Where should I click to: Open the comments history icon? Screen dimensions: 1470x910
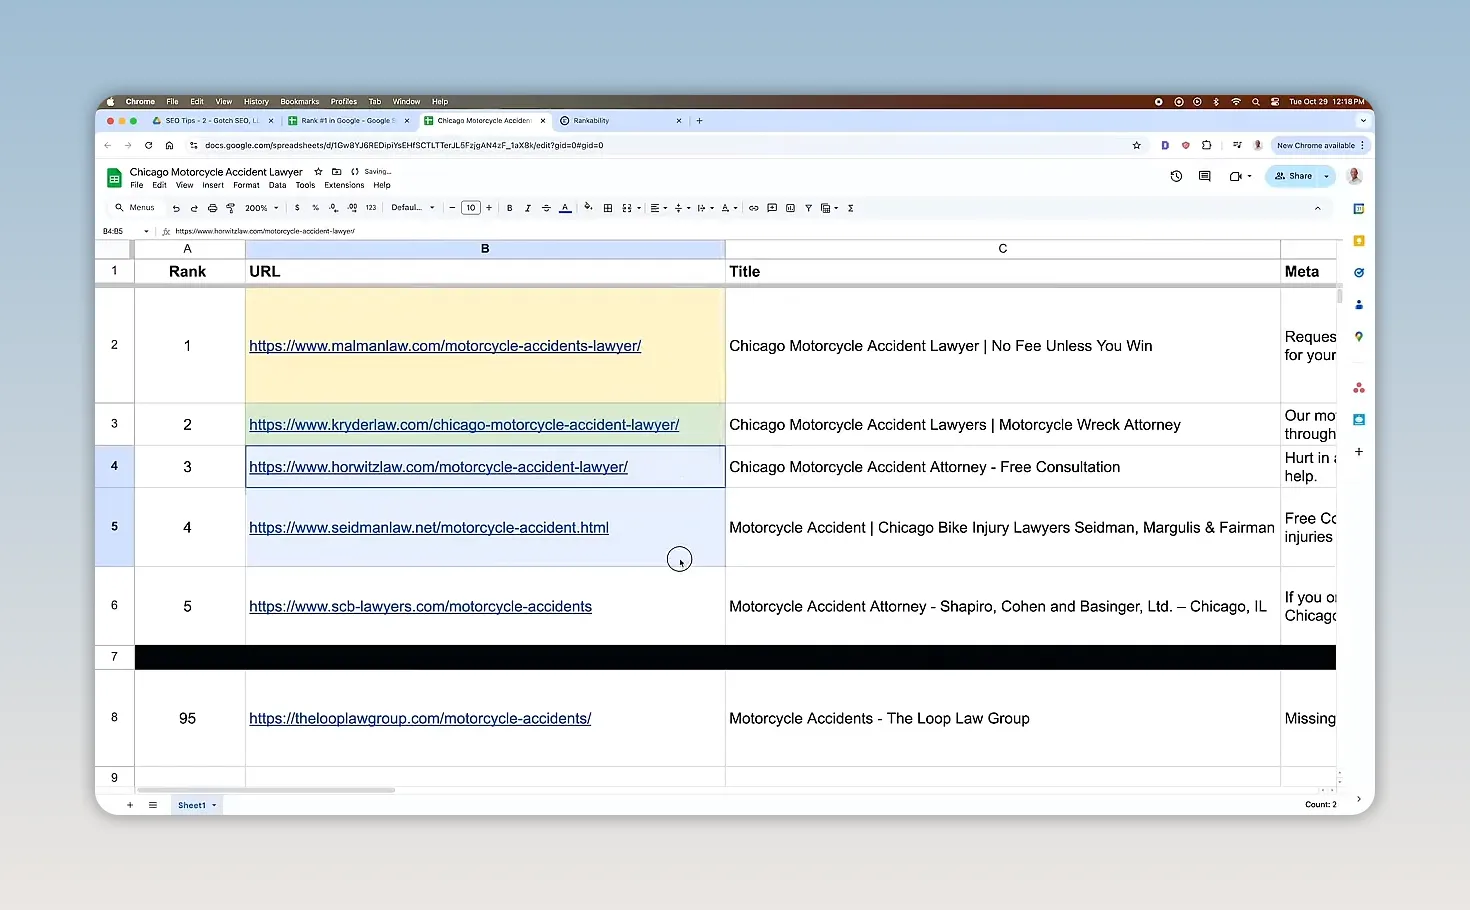(x=1205, y=176)
